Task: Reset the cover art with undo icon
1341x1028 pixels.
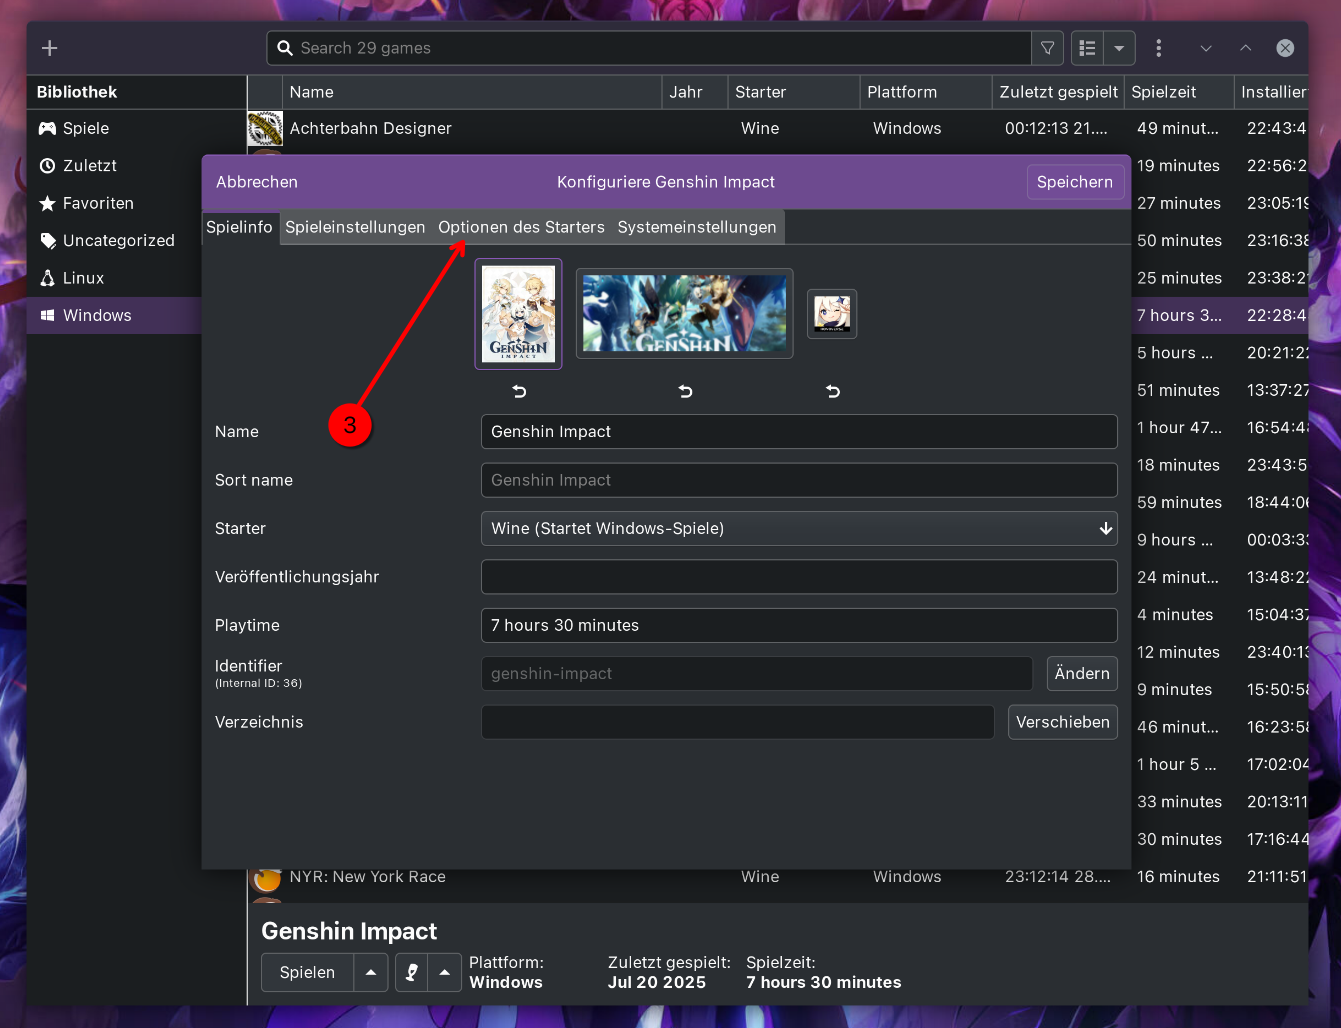Action: [x=519, y=391]
